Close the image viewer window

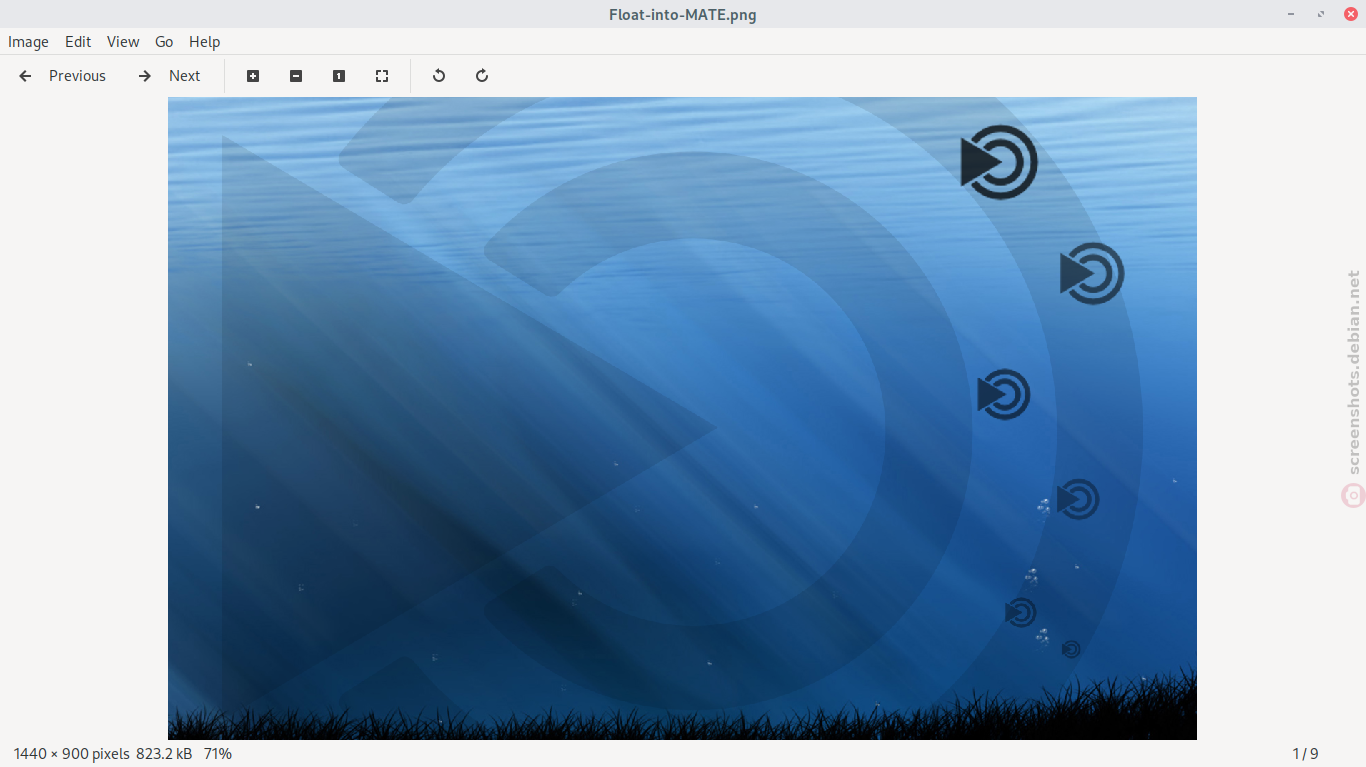point(1350,14)
